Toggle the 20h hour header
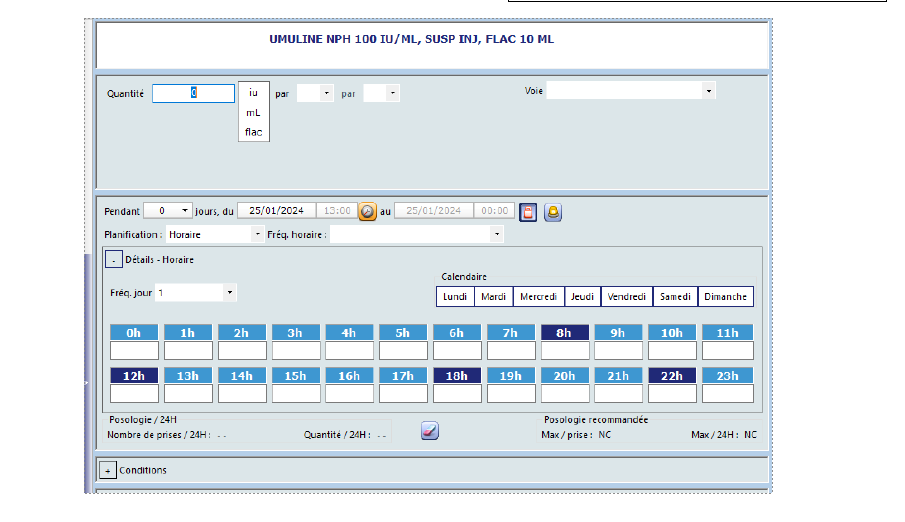Viewport: 905px width, 522px height. 564,376
